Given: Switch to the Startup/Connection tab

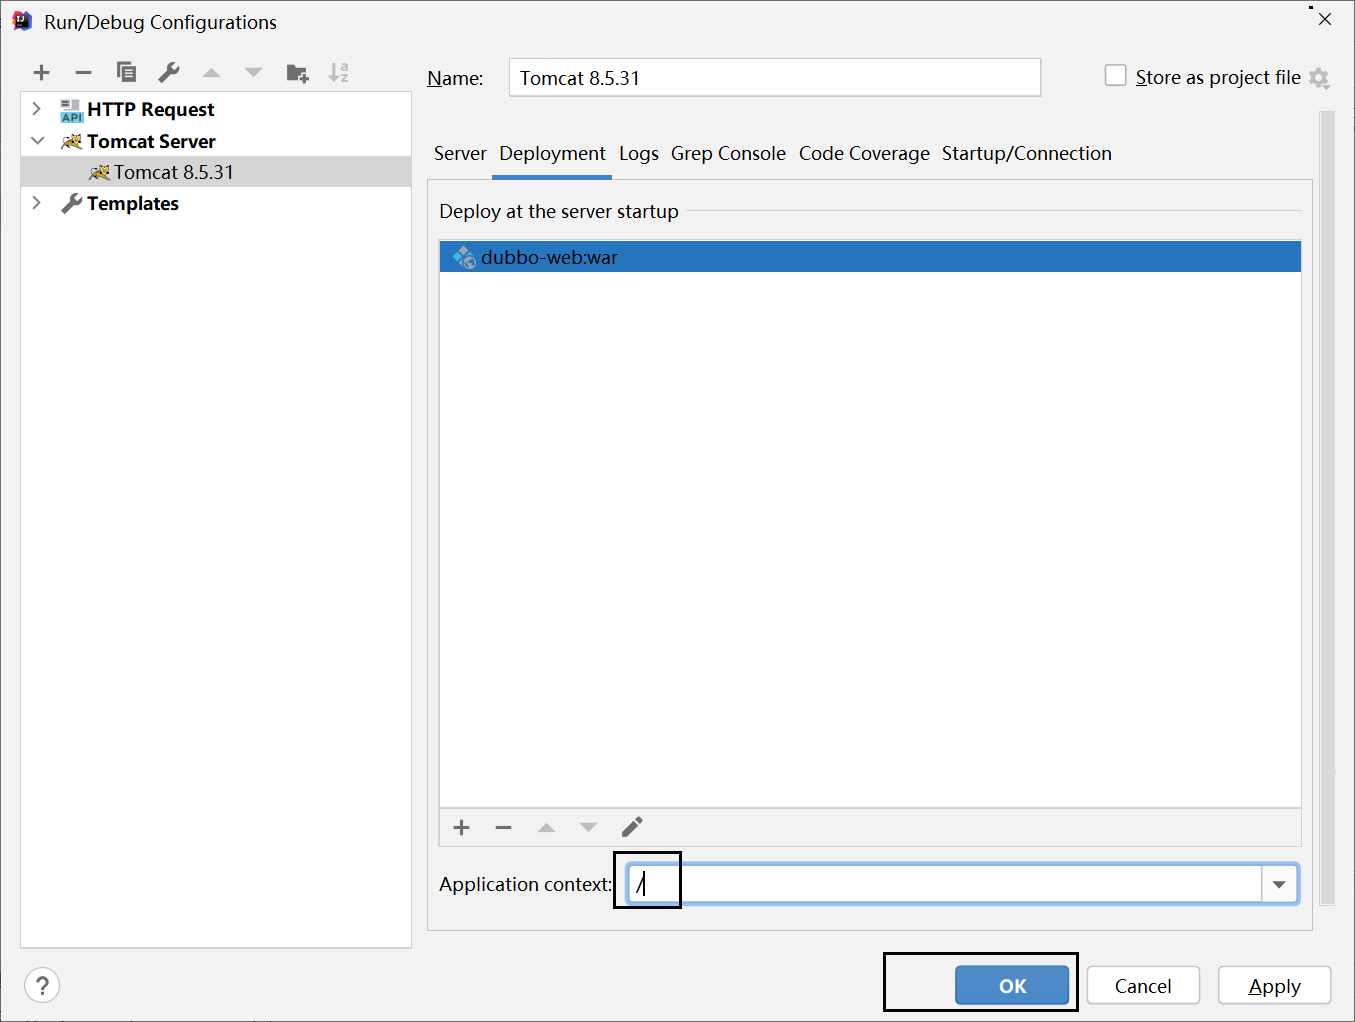Looking at the screenshot, I should tap(1026, 153).
